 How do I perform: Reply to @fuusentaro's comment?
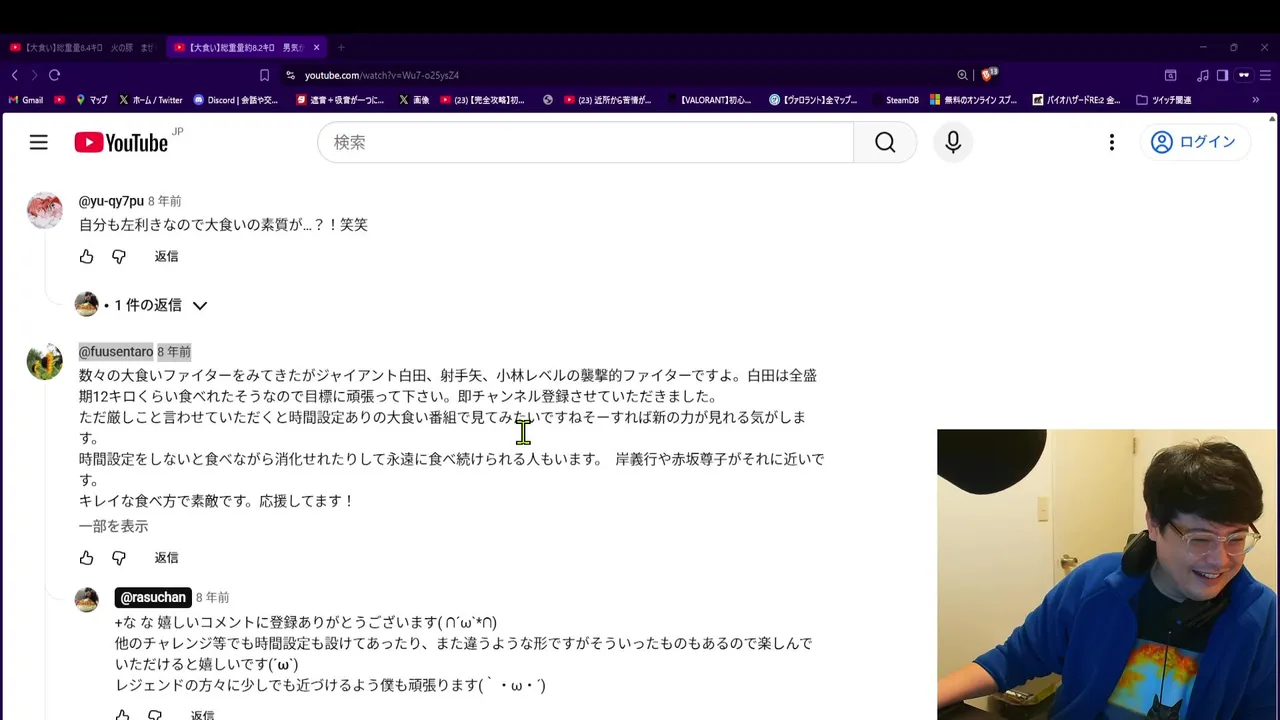pos(166,558)
